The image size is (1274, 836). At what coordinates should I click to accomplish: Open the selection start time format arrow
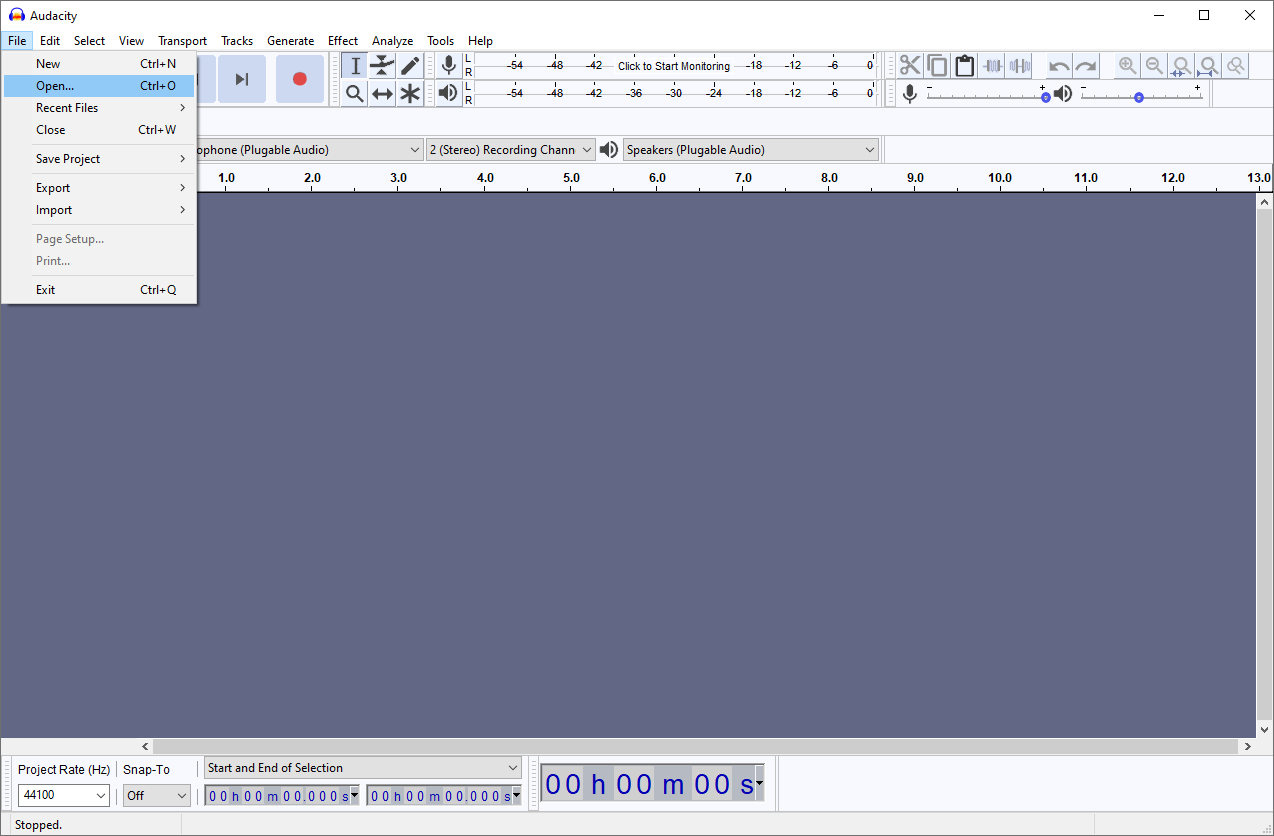[354, 796]
